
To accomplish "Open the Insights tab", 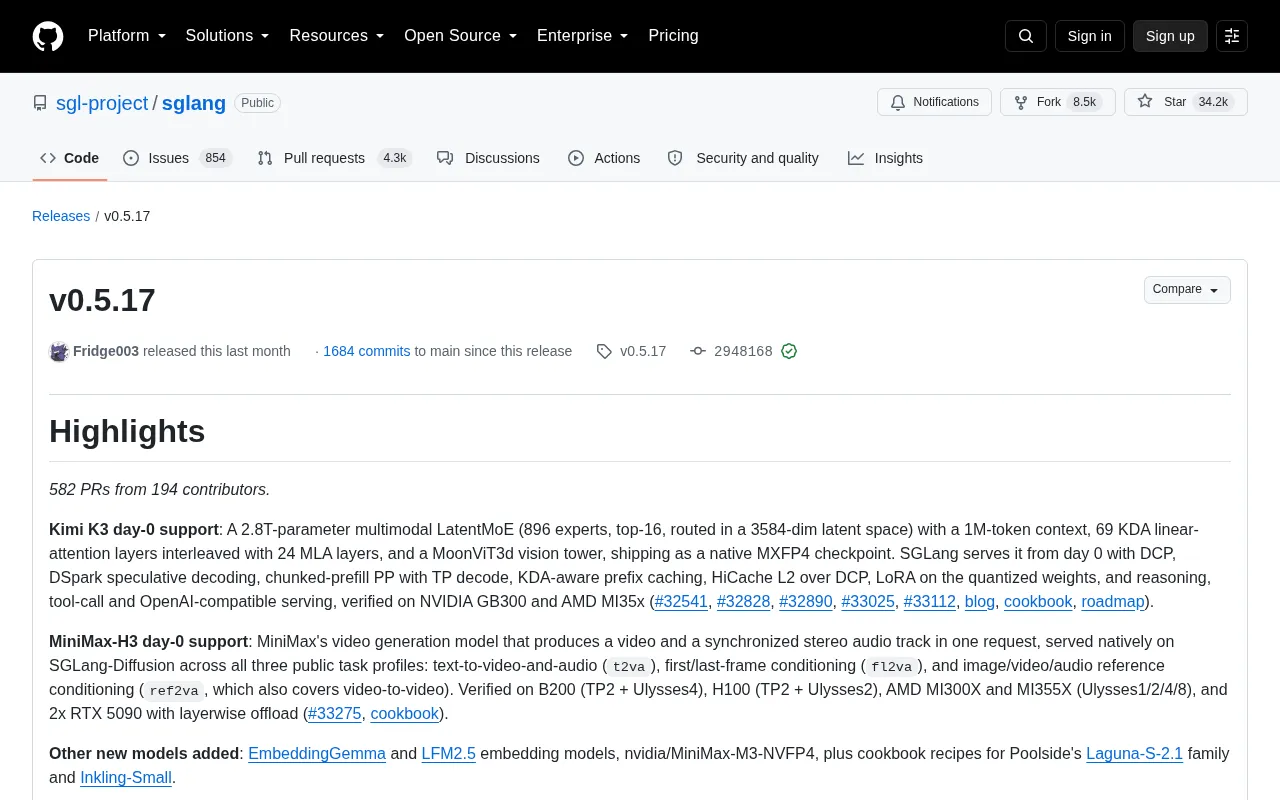I will tap(885, 158).
